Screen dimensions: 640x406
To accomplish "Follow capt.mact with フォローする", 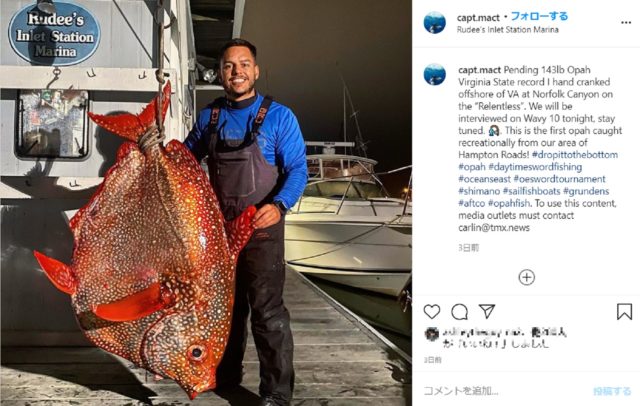I will (539, 16).
